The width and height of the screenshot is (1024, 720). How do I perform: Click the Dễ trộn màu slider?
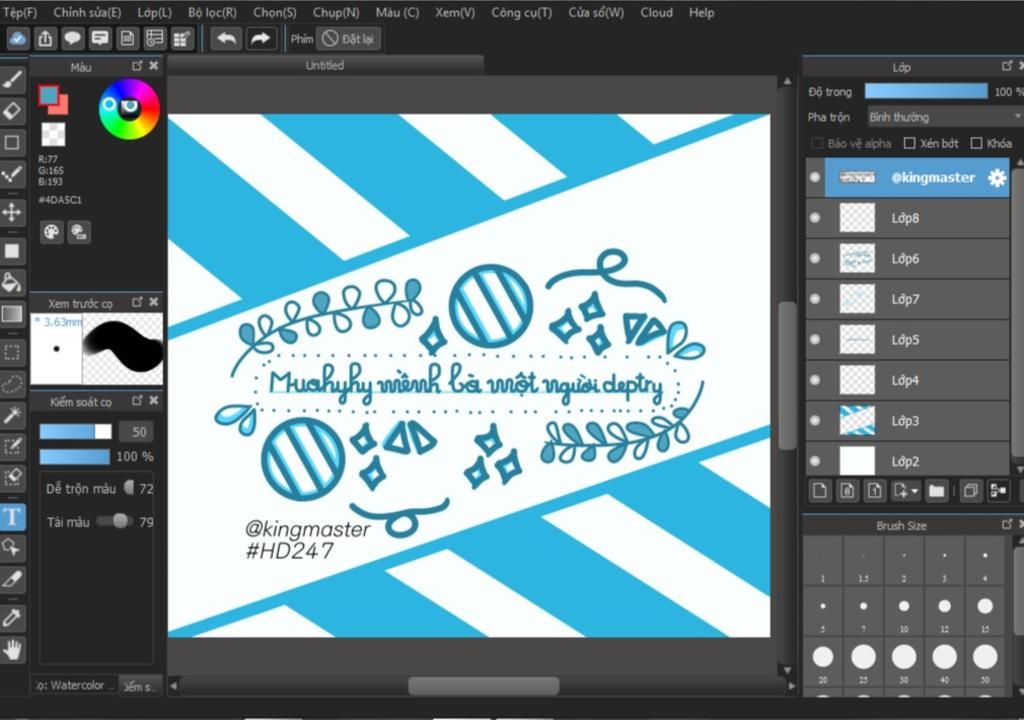point(129,487)
